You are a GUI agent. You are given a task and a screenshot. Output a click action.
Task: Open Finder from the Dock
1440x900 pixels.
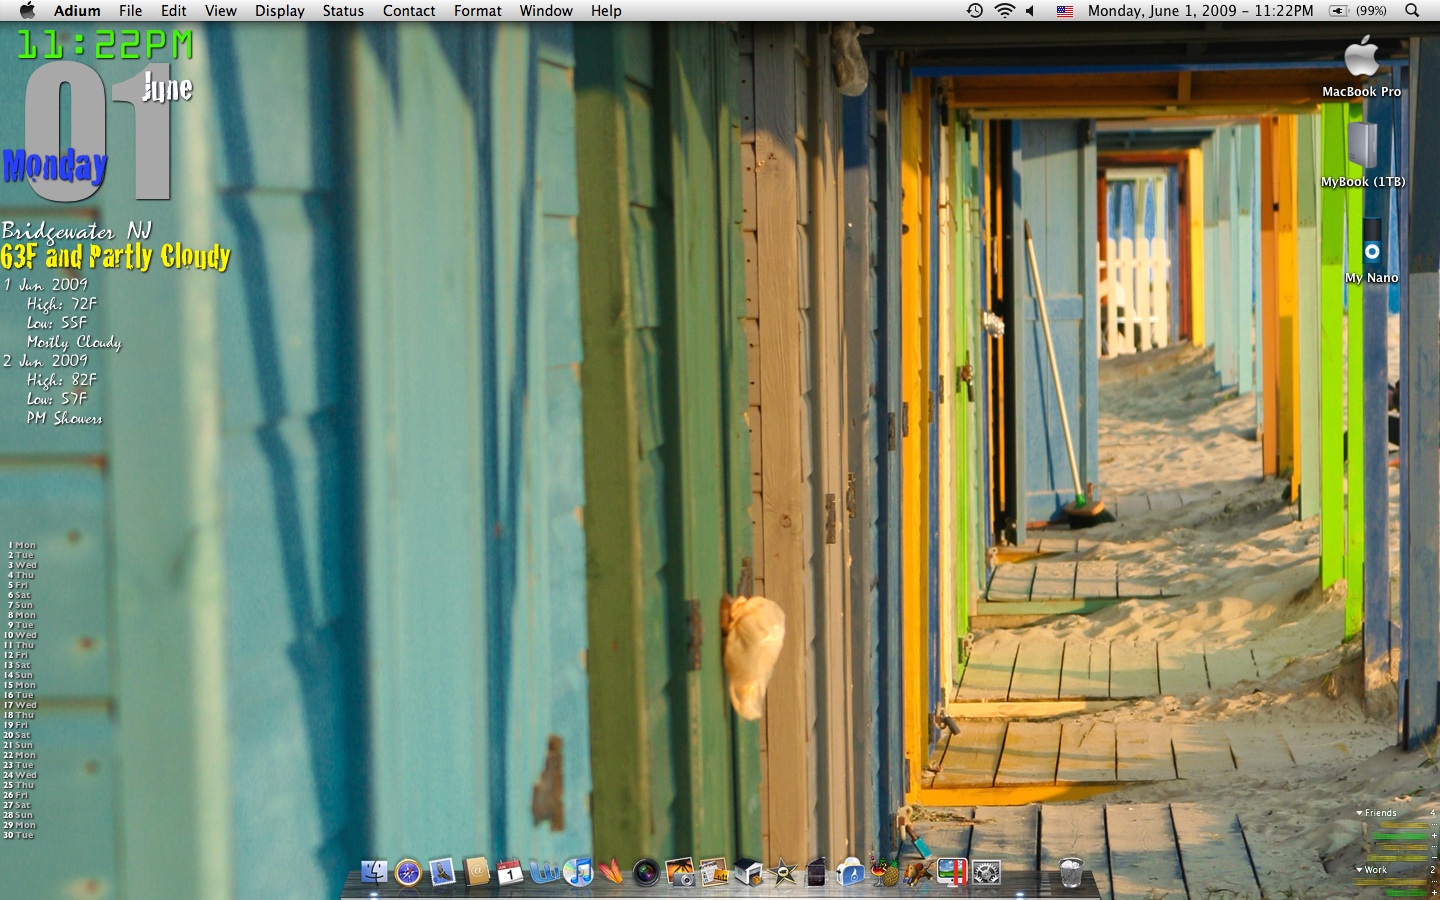pos(373,872)
